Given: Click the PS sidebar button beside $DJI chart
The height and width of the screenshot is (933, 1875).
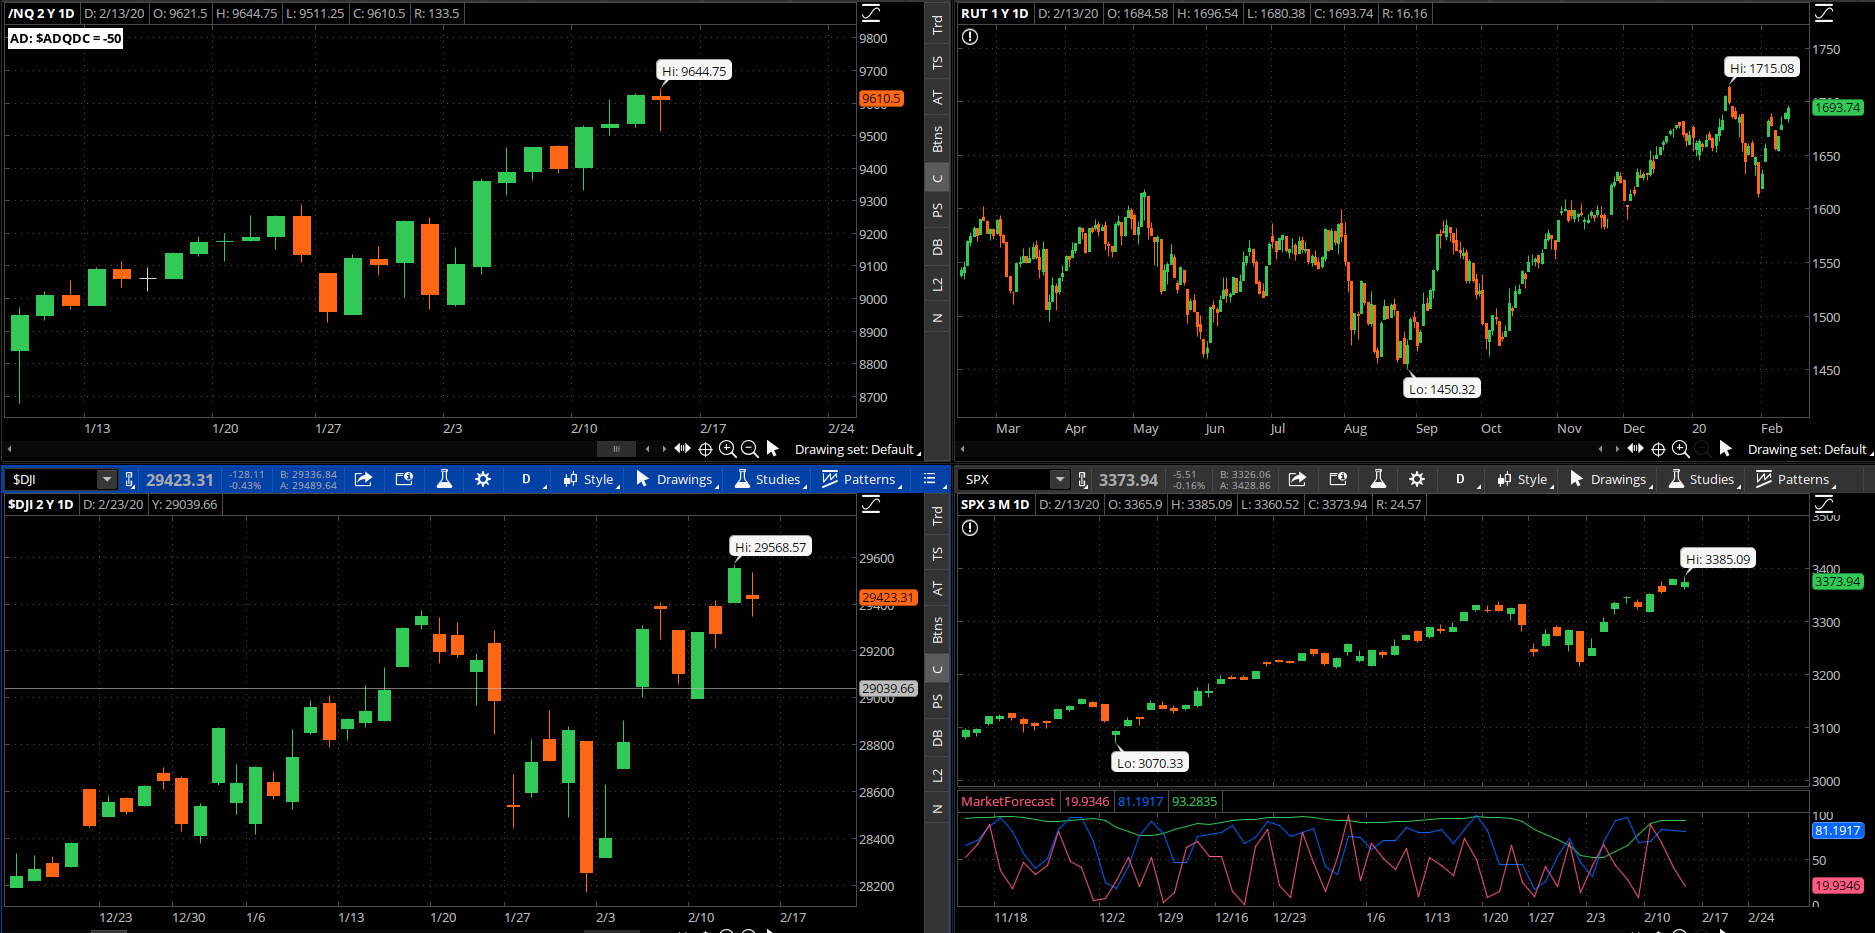Looking at the screenshot, I should click(x=937, y=701).
